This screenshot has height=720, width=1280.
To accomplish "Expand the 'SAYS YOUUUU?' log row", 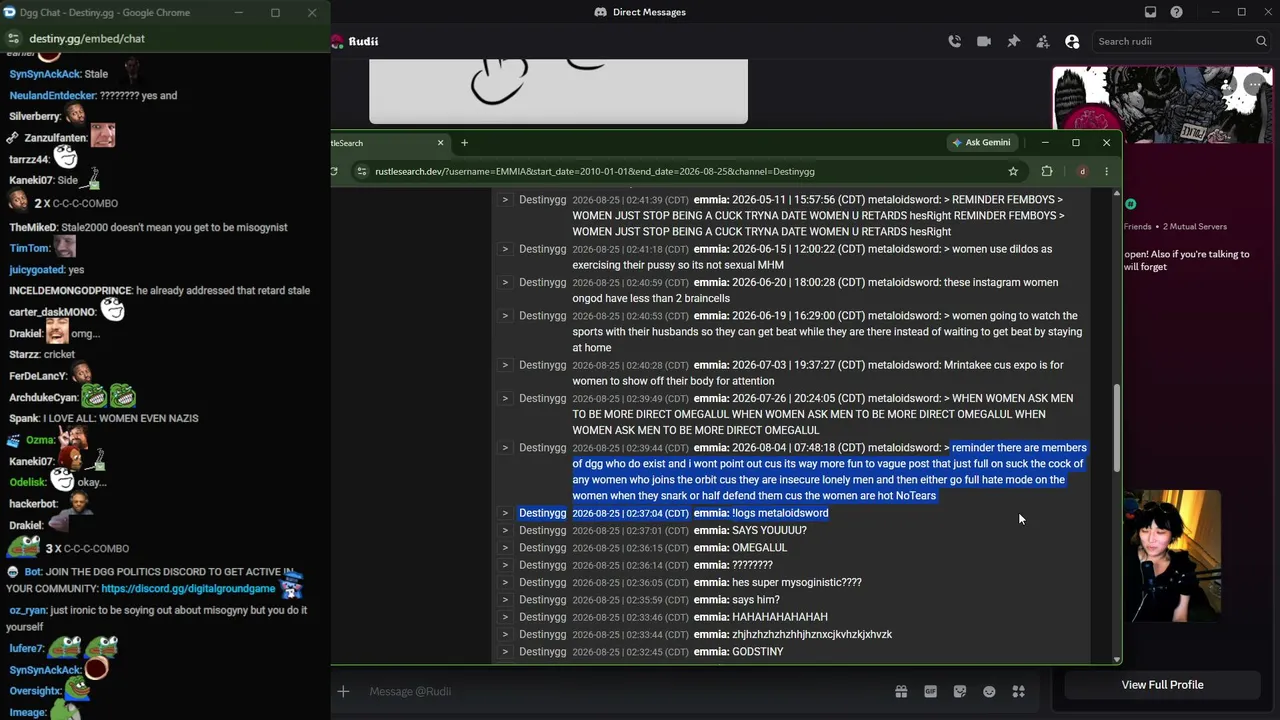I will [x=505, y=530].
